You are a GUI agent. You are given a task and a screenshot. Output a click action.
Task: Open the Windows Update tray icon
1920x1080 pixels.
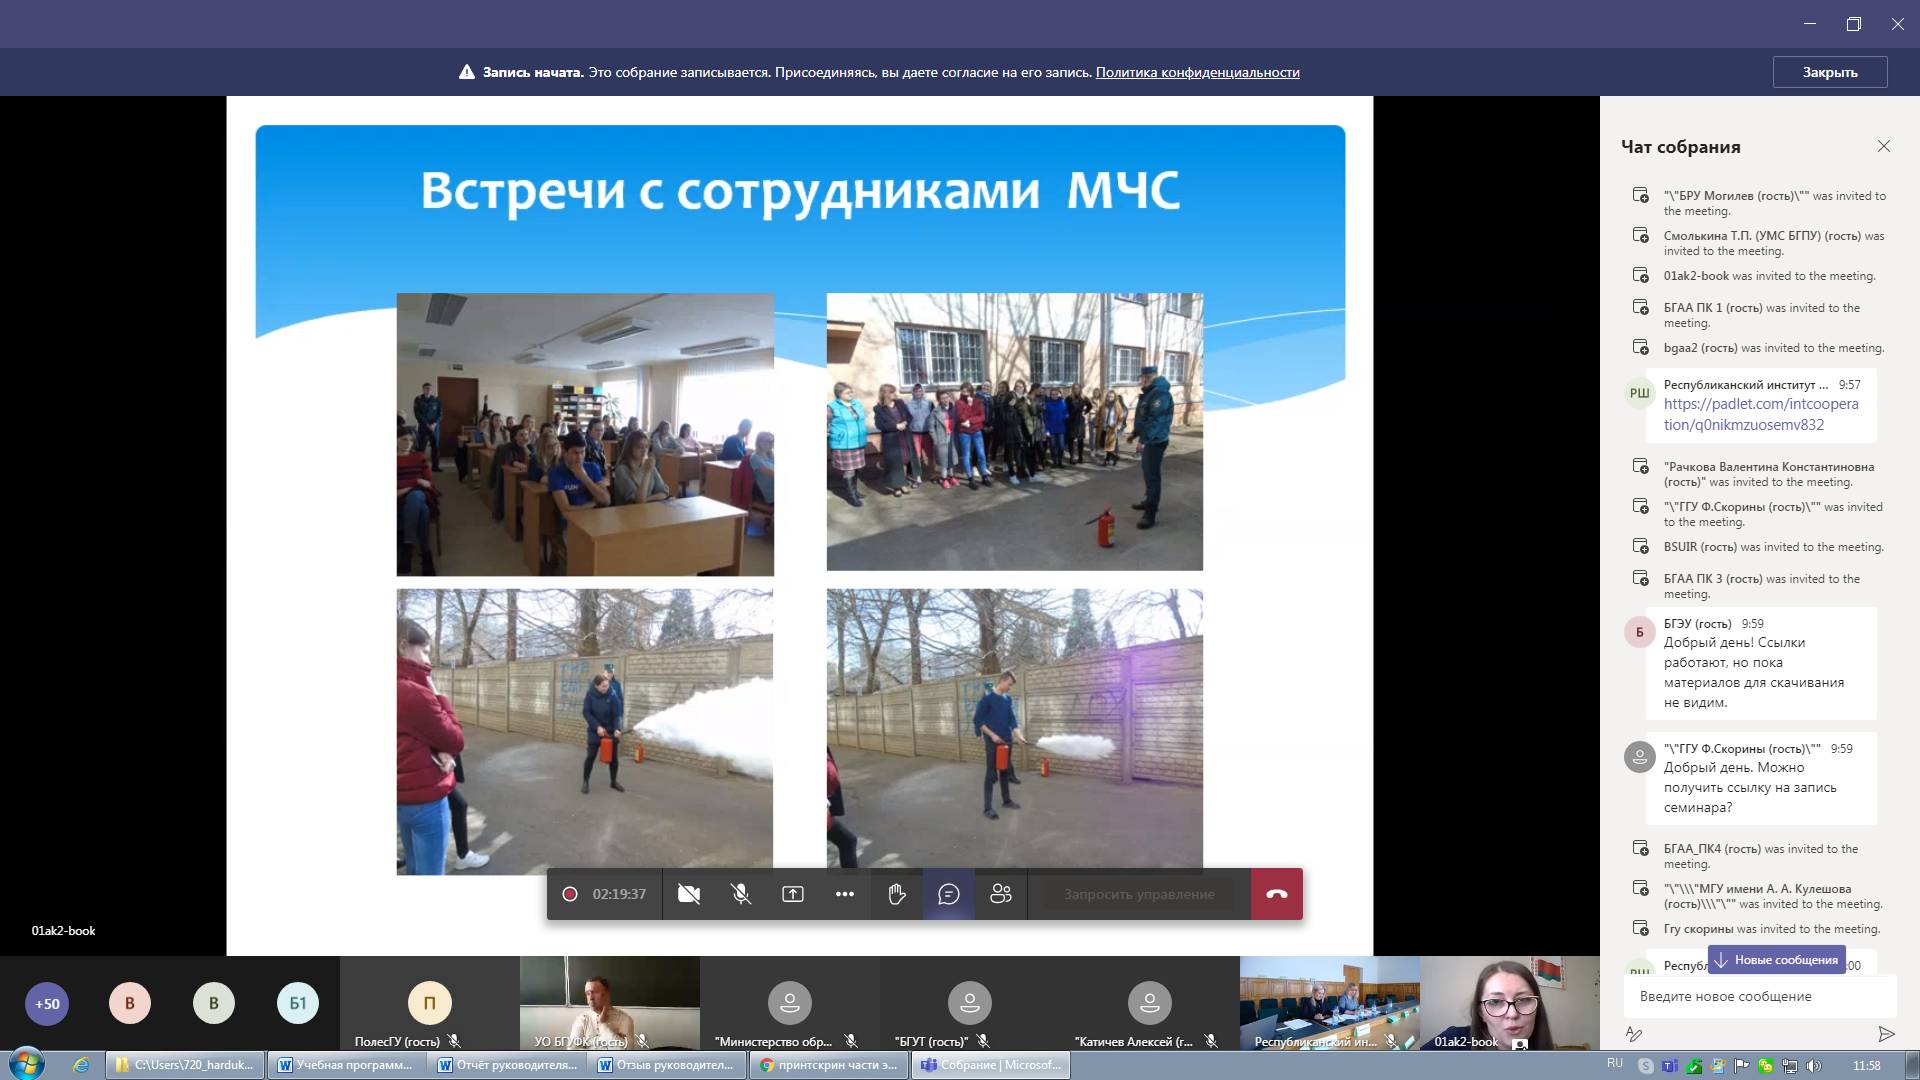(1718, 1066)
